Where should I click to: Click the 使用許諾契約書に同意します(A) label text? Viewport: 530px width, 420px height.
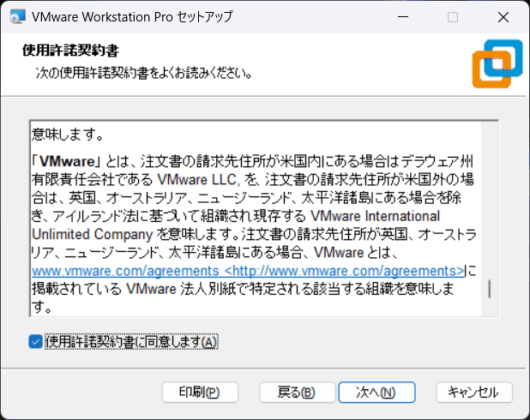pyautogui.click(x=131, y=342)
